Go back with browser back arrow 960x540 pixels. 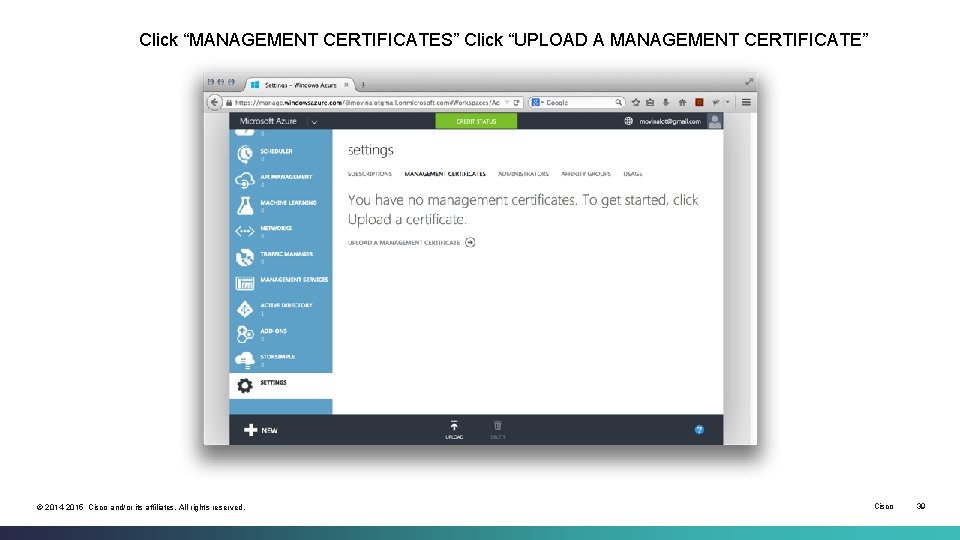click(x=214, y=102)
